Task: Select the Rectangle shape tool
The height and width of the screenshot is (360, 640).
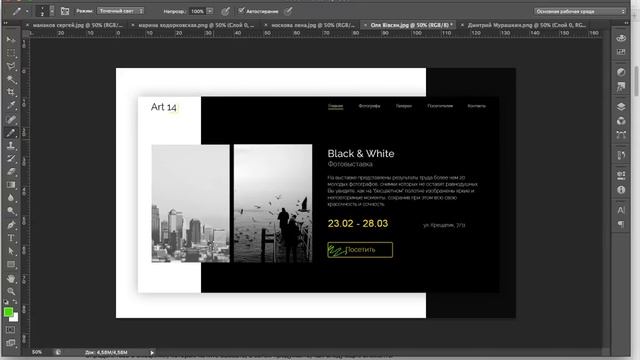Action: (11, 264)
